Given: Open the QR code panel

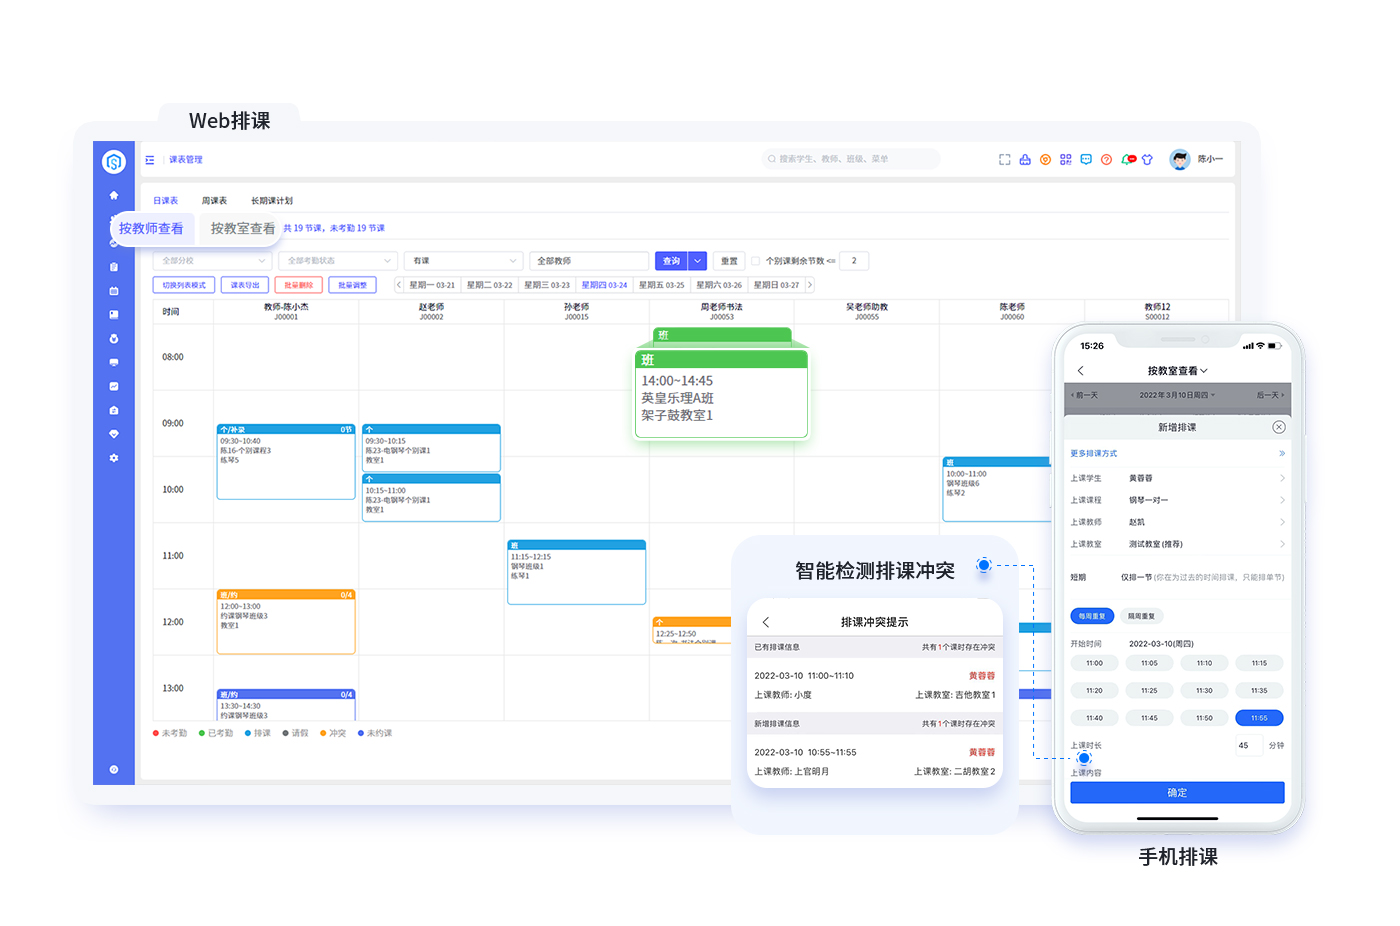Looking at the screenshot, I should click(1066, 159).
